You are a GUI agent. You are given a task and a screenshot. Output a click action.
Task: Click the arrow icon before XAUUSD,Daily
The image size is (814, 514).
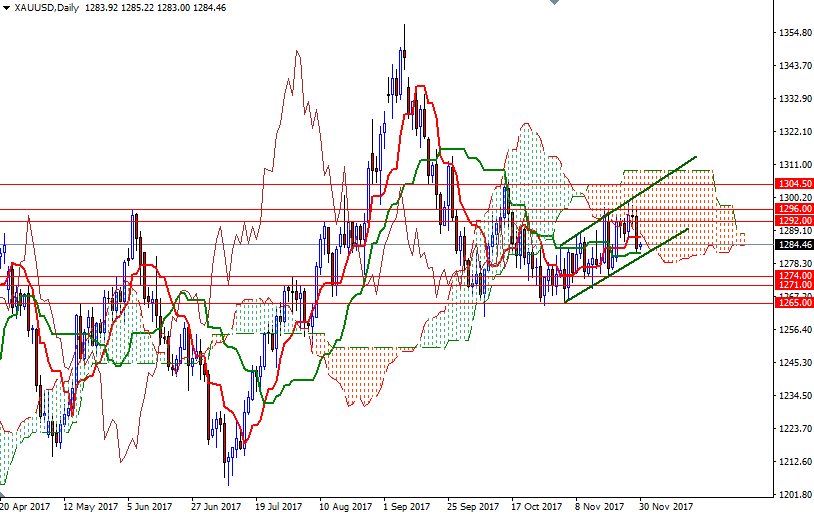tap(5, 8)
